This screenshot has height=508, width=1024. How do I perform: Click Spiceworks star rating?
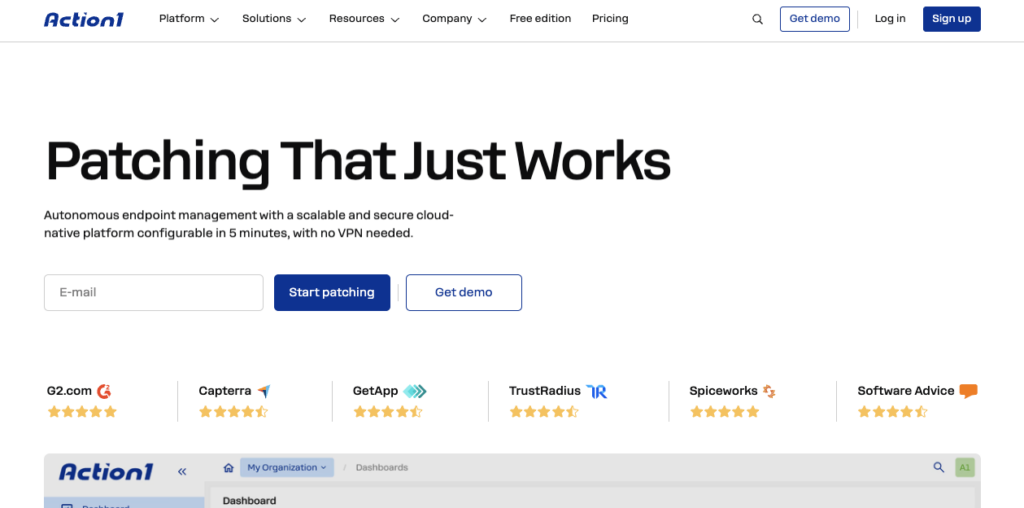725,412
